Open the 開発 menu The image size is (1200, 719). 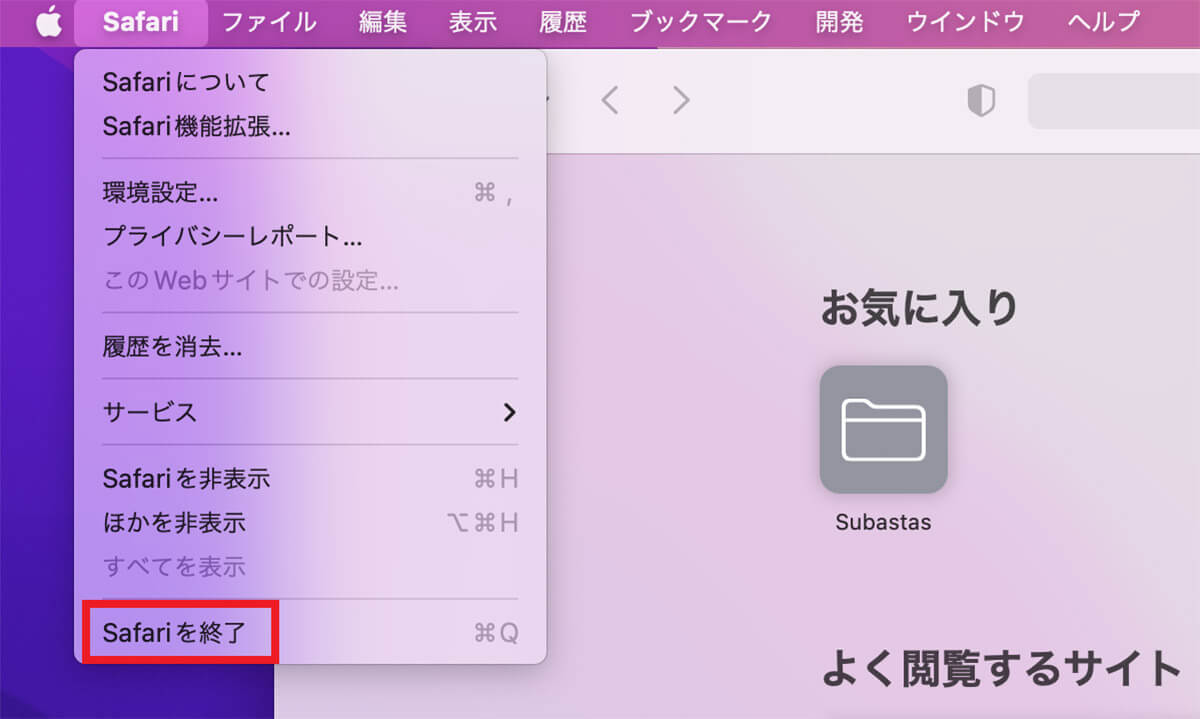click(x=839, y=22)
